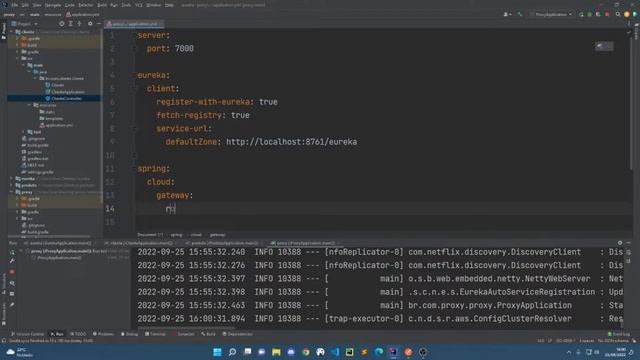
Task: Click the wrench icon in Run panel
Action: (12, 261)
